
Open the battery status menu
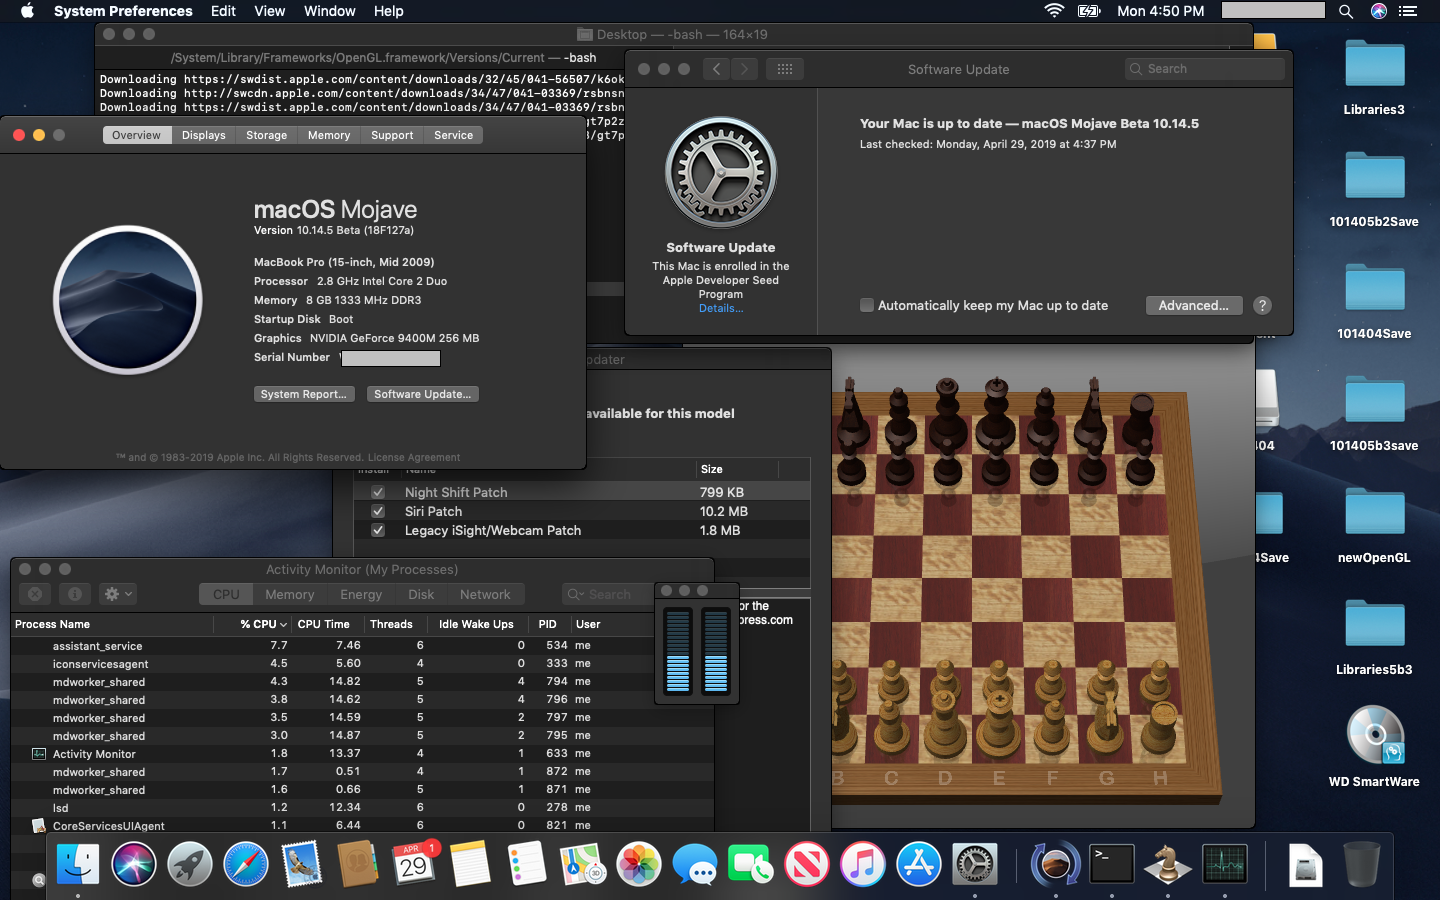[x=1089, y=11]
